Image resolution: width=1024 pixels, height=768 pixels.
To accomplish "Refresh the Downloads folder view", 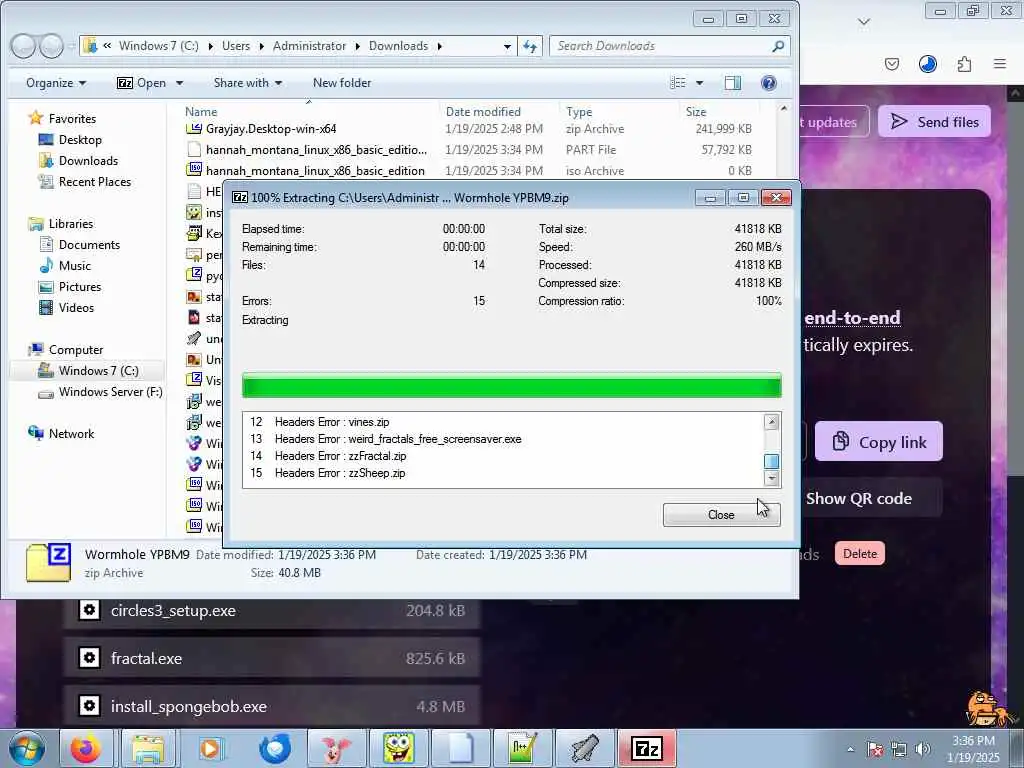I will tap(530, 46).
